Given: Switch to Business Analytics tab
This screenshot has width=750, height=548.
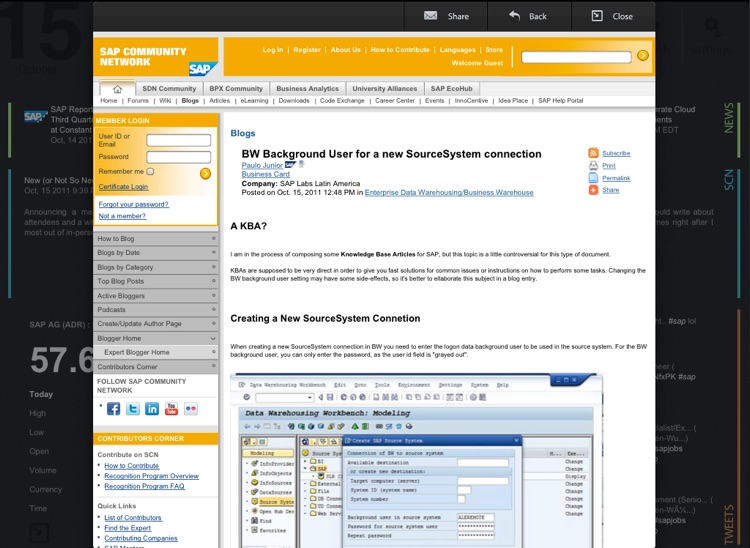Looking at the screenshot, I should tap(307, 89).
